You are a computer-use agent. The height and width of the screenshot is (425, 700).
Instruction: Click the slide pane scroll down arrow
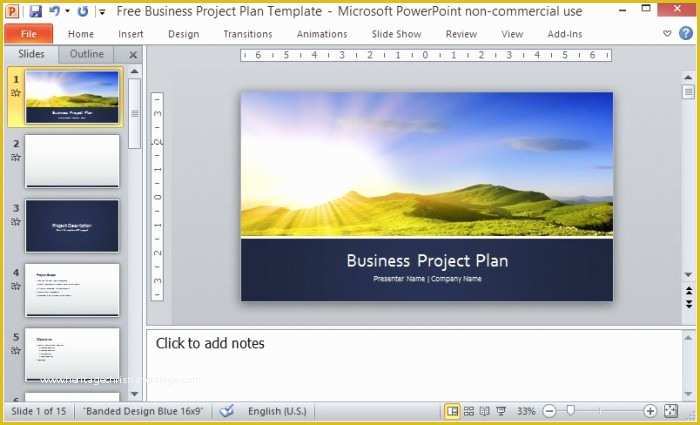pos(134,394)
